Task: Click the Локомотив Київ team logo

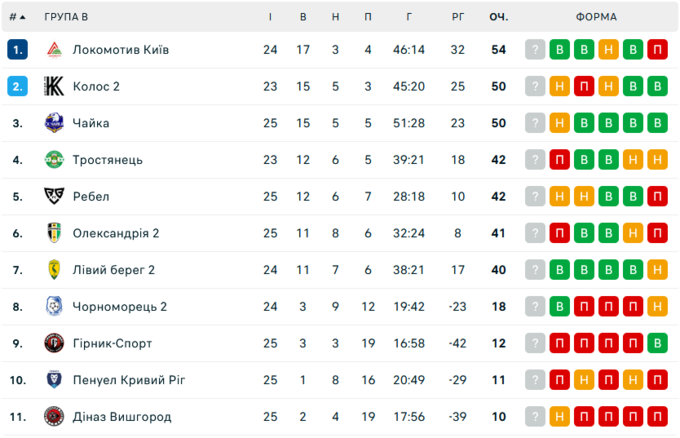Action: (x=54, y=50)
